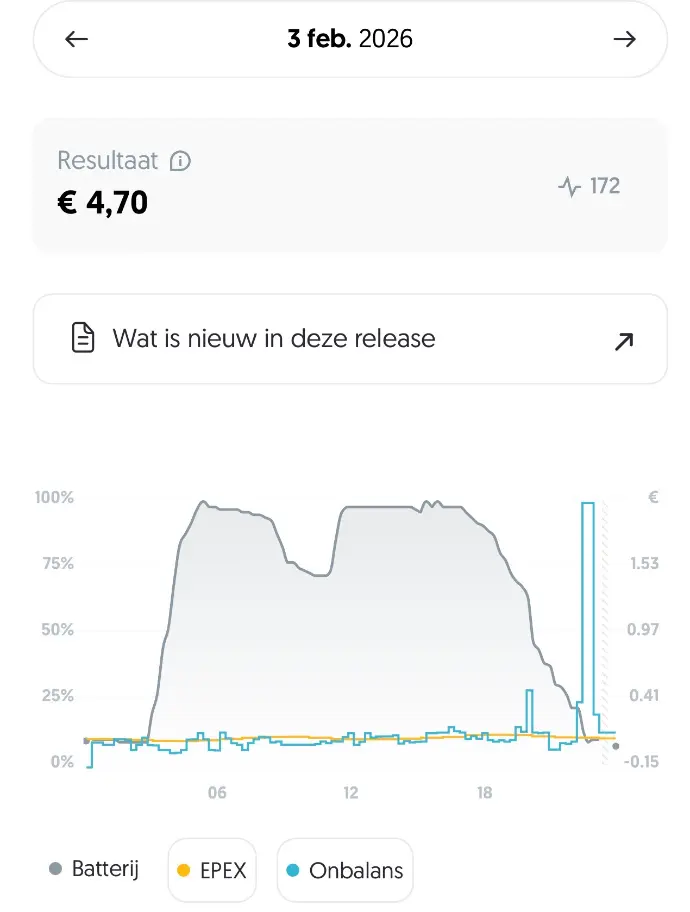The height and width of the screenshot is (912, 690).
Task: Go to the next day arrow
Action: (624, 39)
